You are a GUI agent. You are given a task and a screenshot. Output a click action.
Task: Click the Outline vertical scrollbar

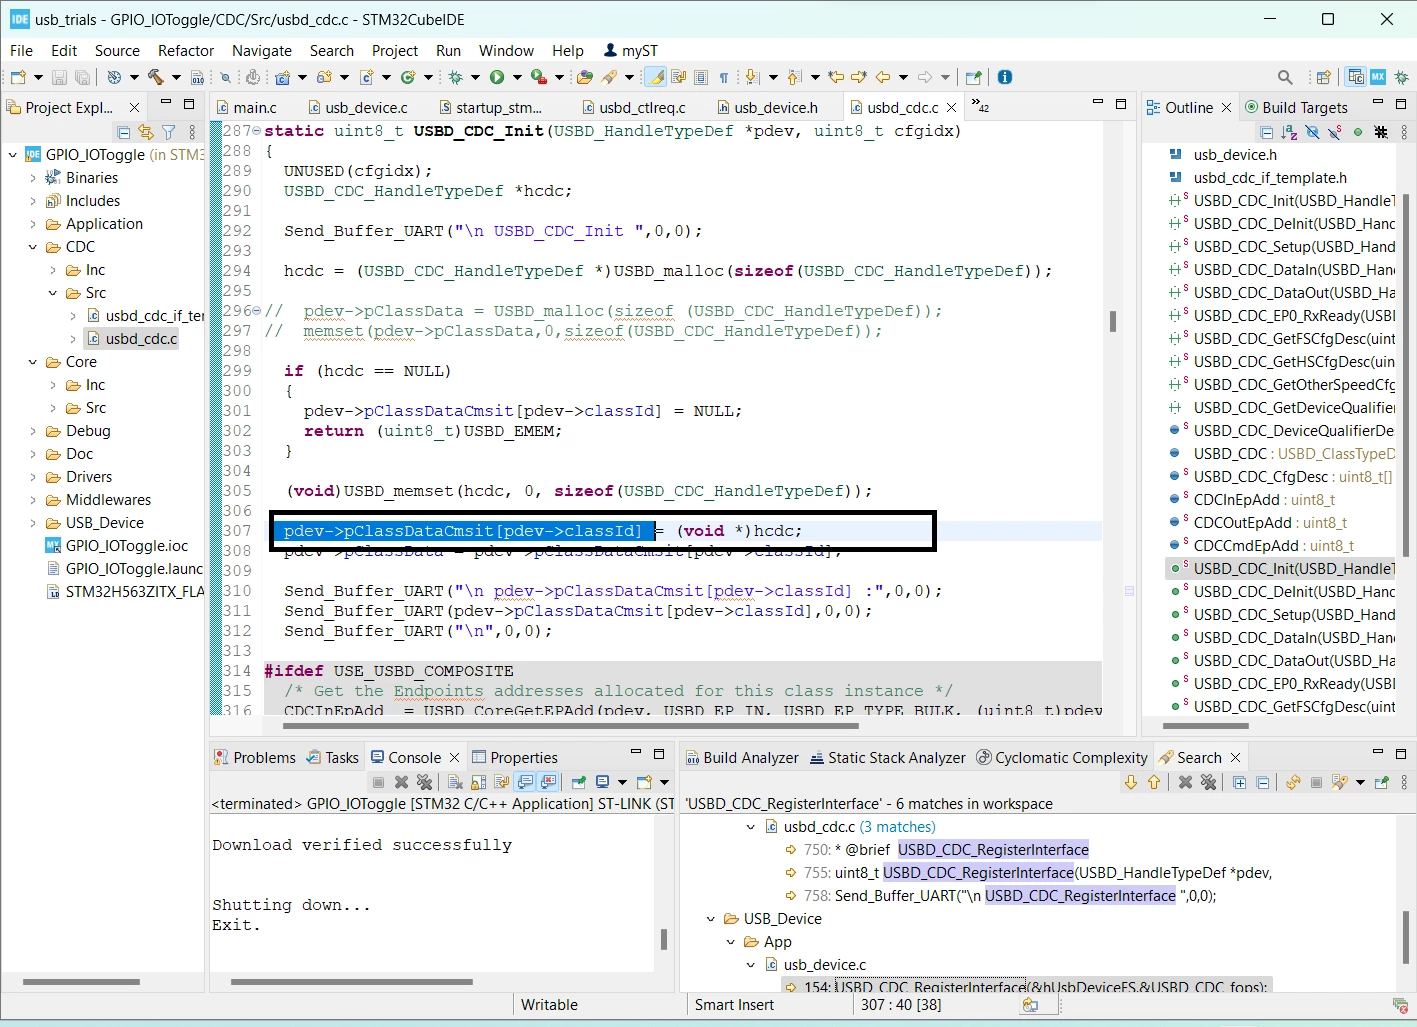pos(1406,375)
